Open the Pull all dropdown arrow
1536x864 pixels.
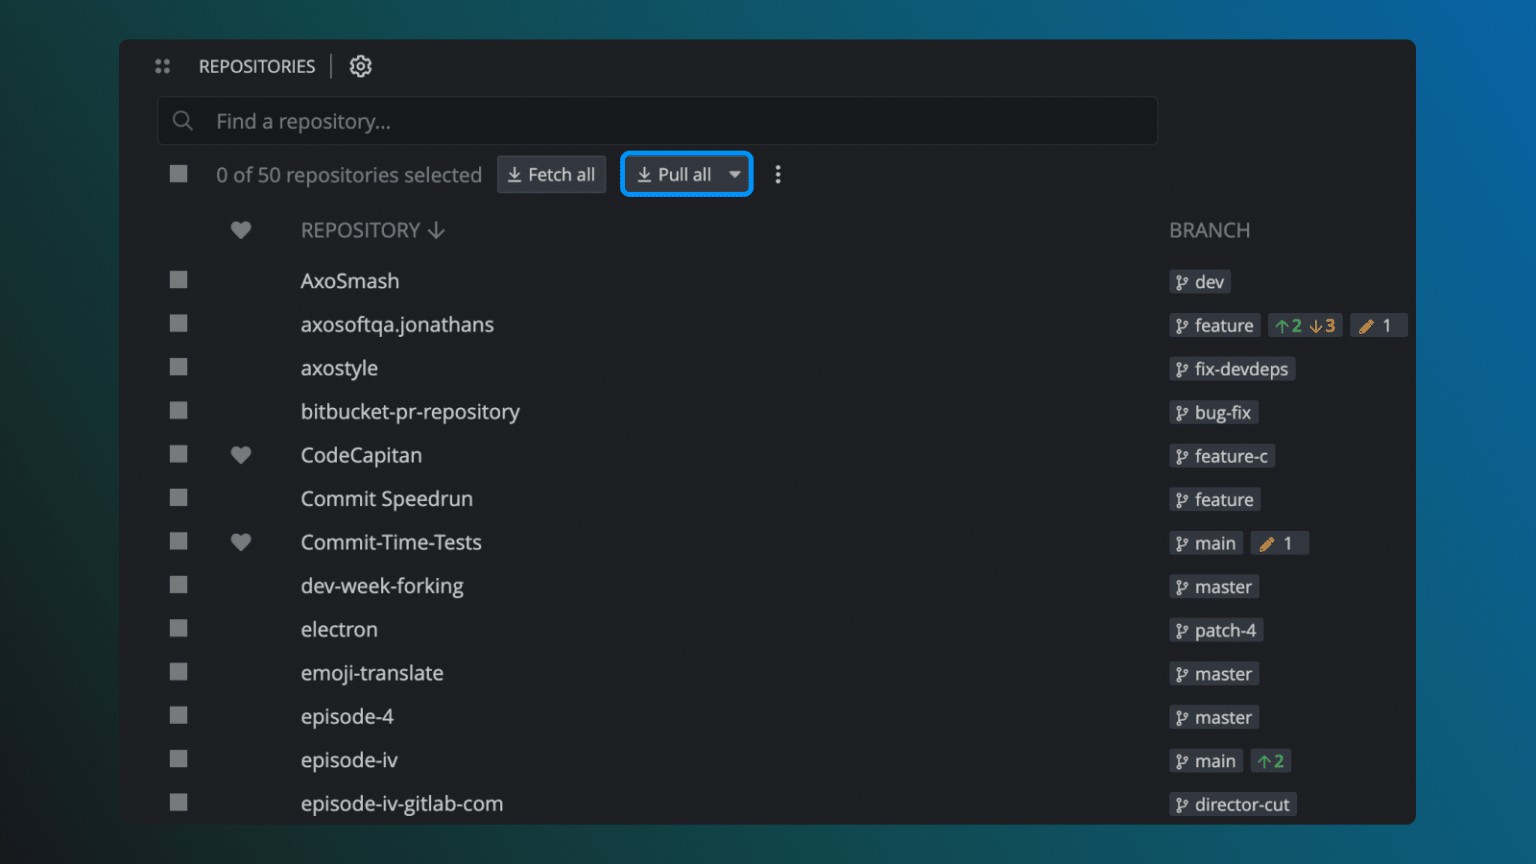coord(733,174)
